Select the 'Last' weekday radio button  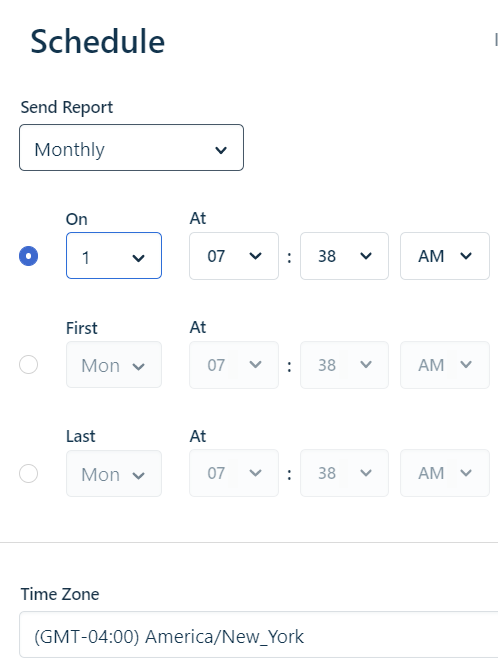pyautogui.click(x=28, y=473)
